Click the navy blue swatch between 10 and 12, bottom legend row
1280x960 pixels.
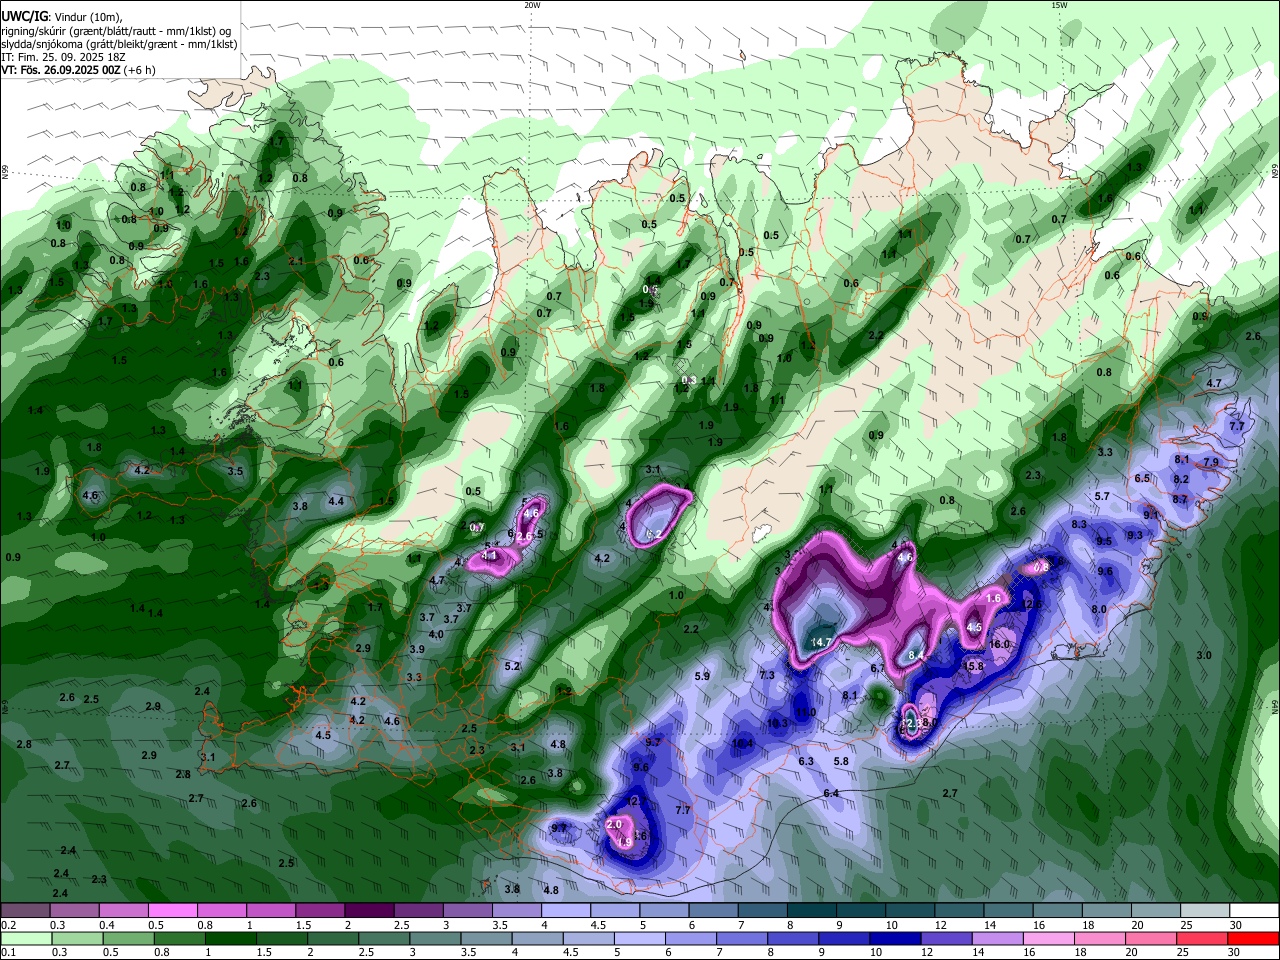tap(896, 938)
